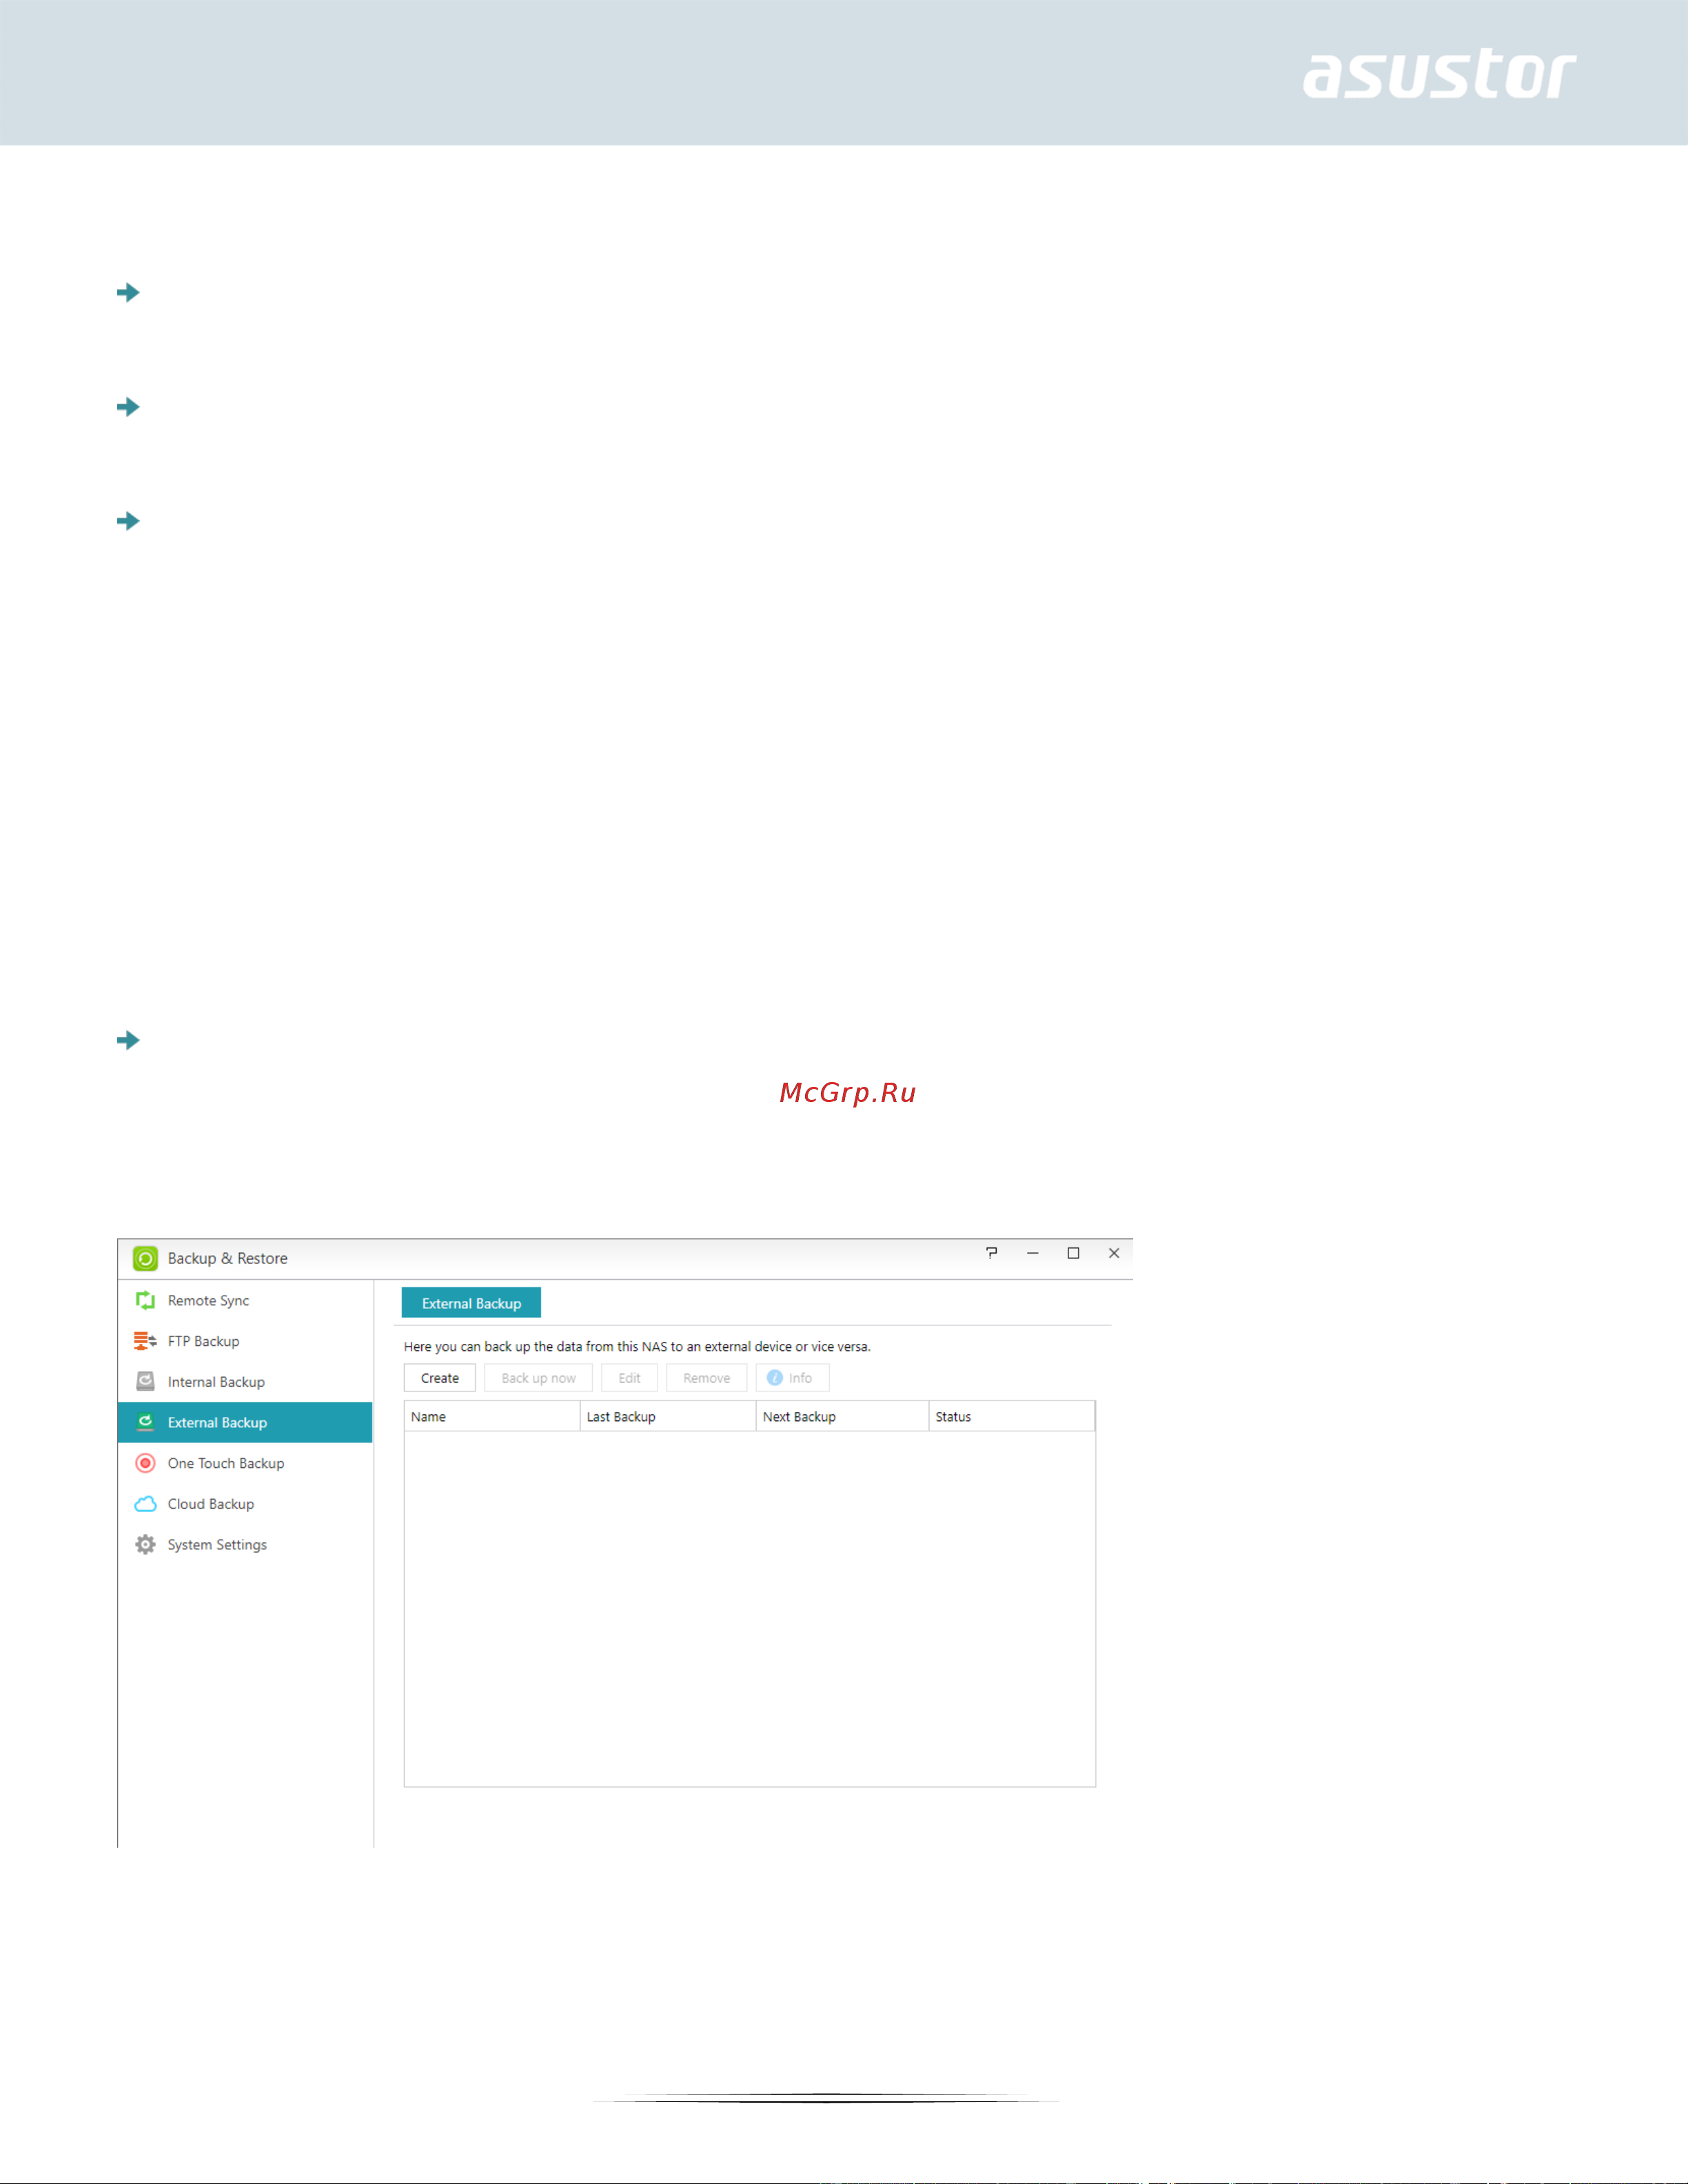The width and height of the screenshot is (1688, 2184).
Task: Click the Cloud Backup cloud icon
Action: coord(145,1504)
